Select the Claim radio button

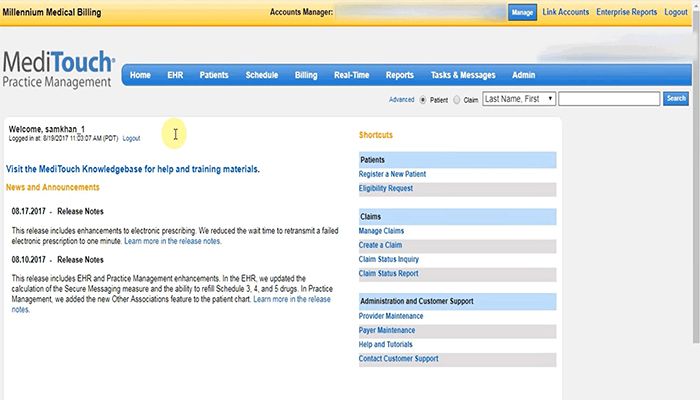pyautogui.click(x=457, y=100)
